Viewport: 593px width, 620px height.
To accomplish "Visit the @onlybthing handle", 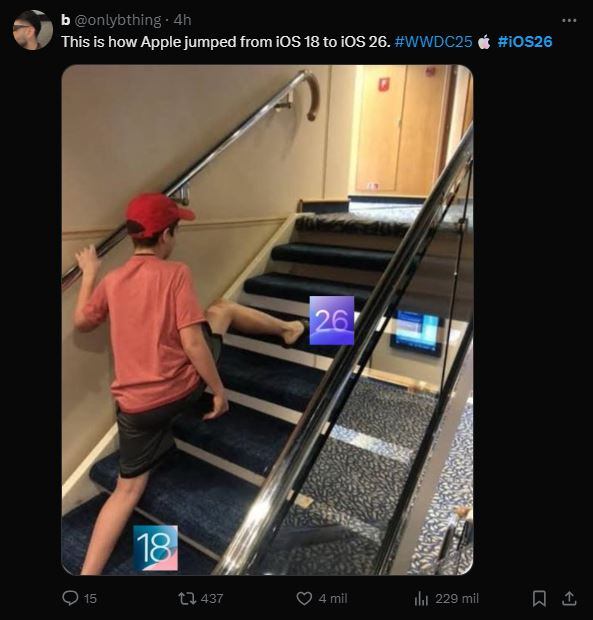I will (118, 20).
